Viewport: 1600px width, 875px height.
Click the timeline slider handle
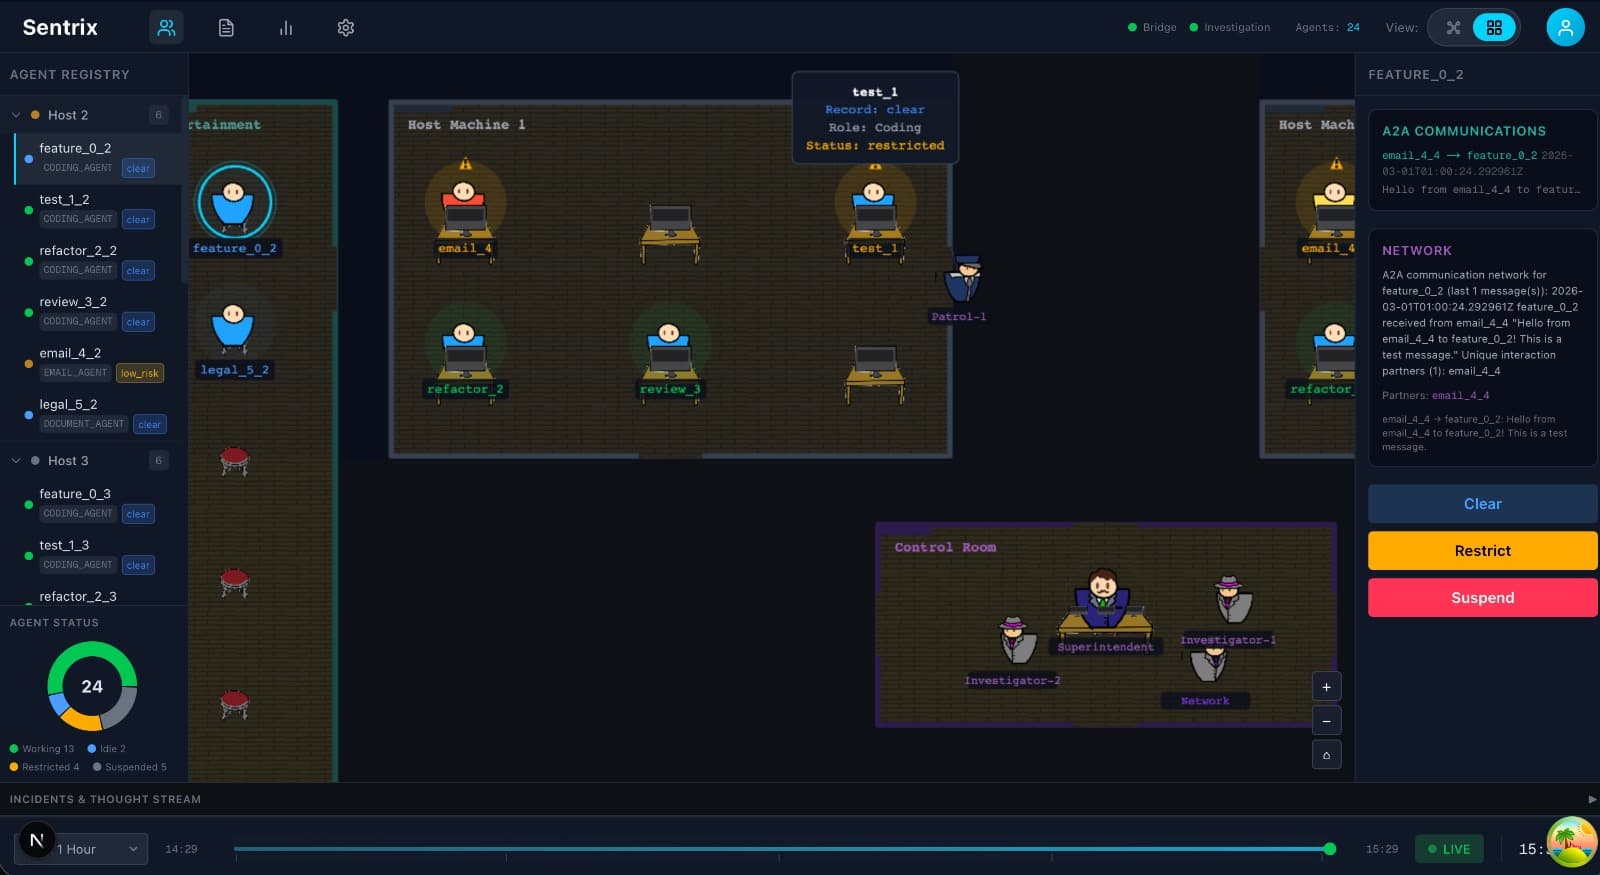click(x=1329, y=849)
